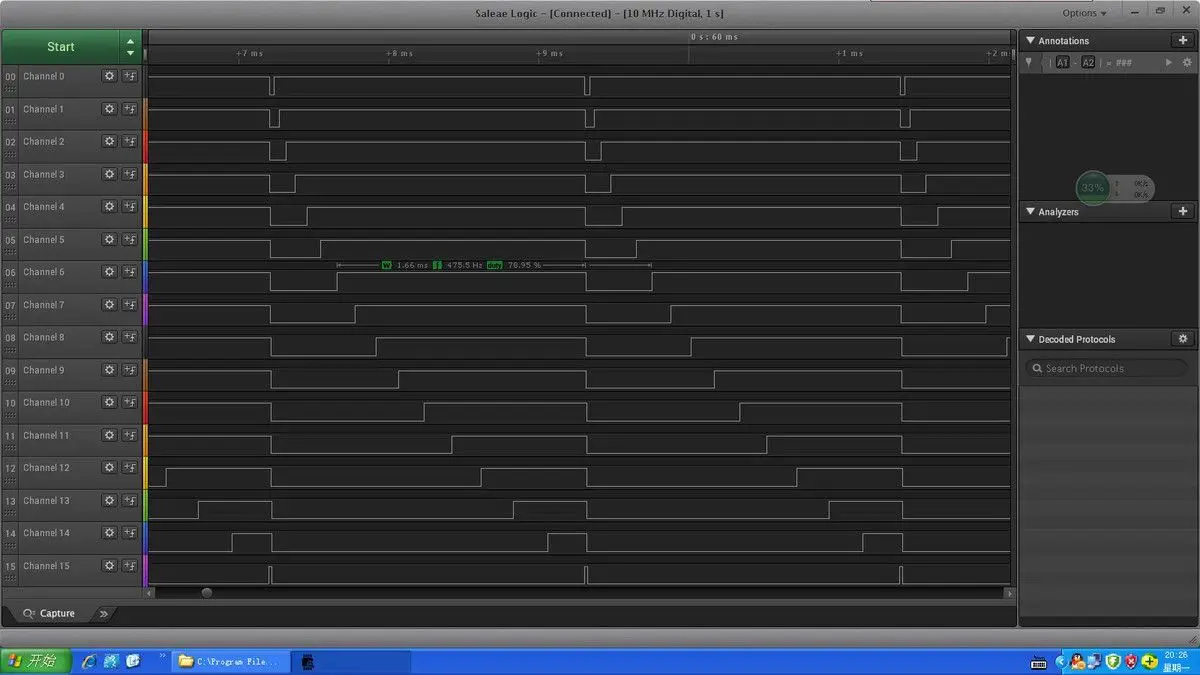
Task: Toggle A1 timing marker
Action: [1062, 62]
